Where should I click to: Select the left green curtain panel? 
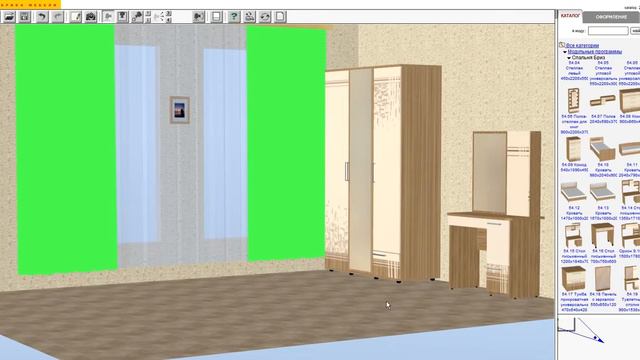(x=66, y=149)
